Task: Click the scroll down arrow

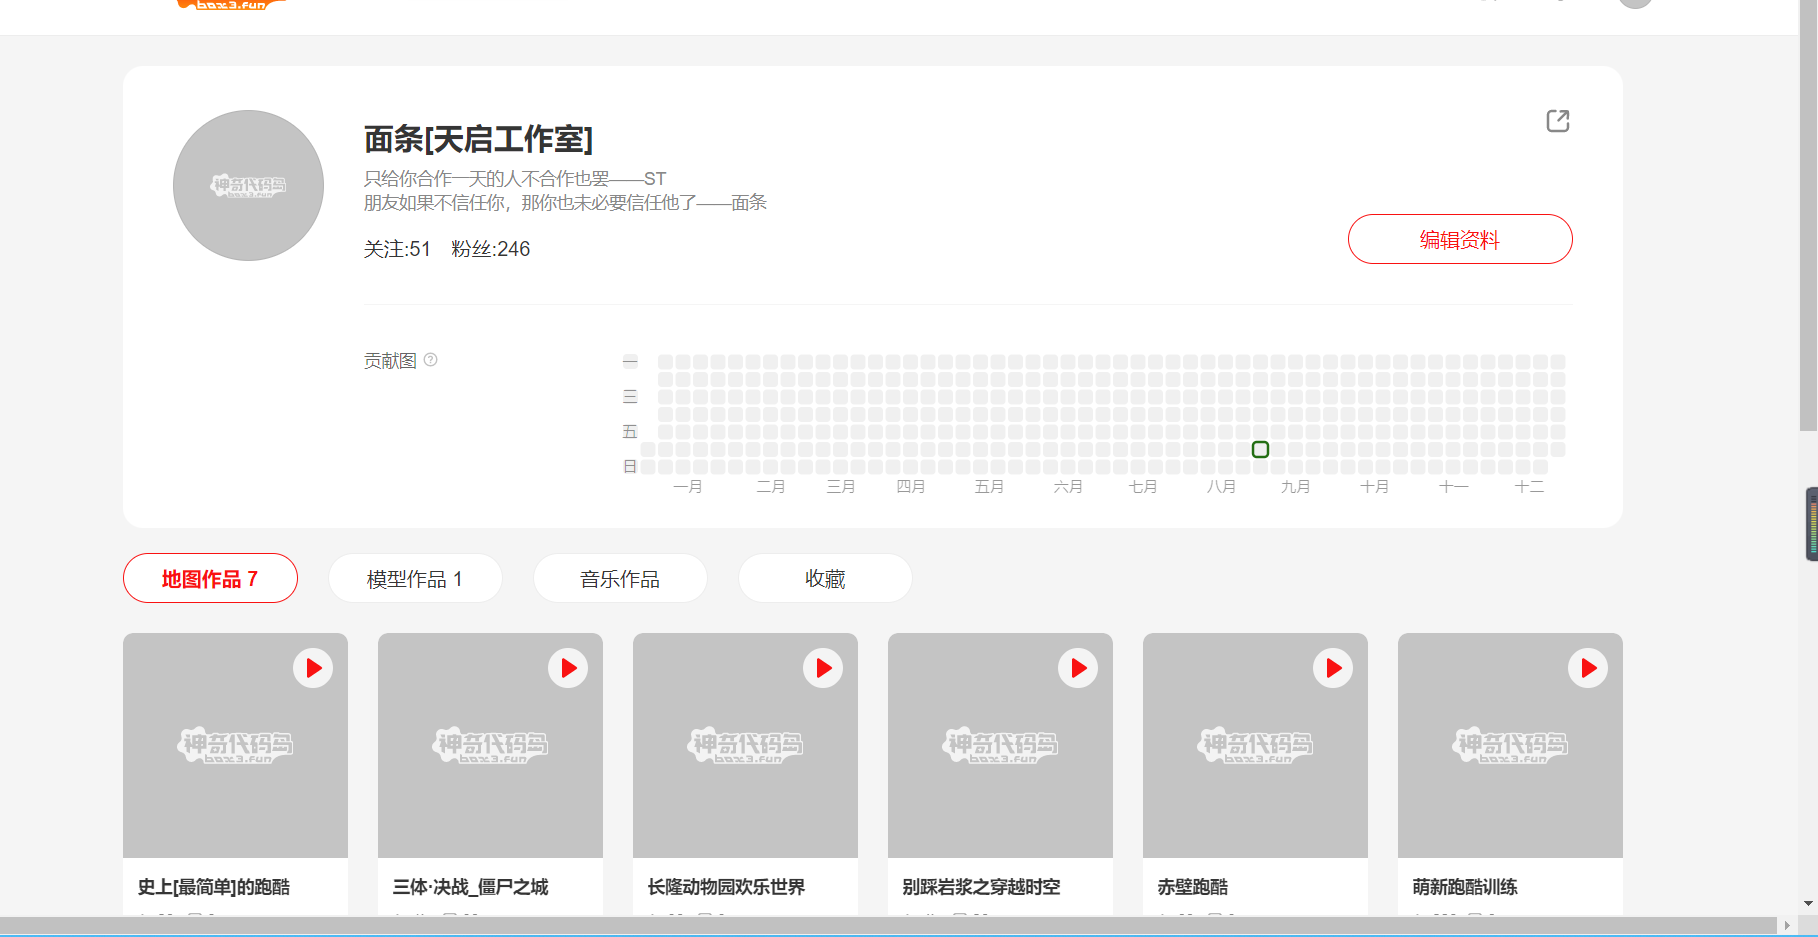Action: pyautogui.click(x=1808, y=903)
